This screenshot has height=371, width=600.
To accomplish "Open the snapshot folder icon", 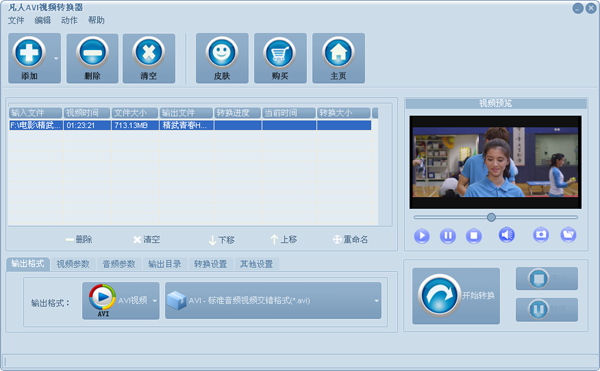I will (x=569, y=234).
